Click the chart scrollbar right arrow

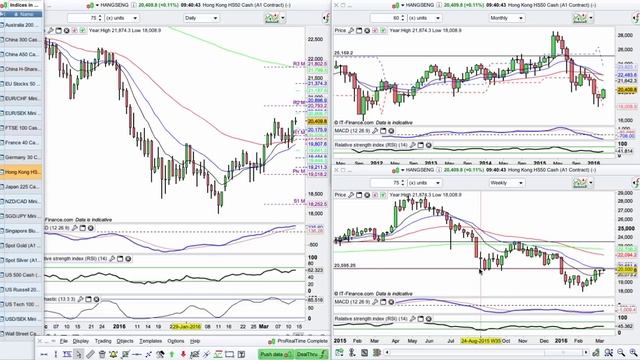pyautogui.click(x=586, y=352)
